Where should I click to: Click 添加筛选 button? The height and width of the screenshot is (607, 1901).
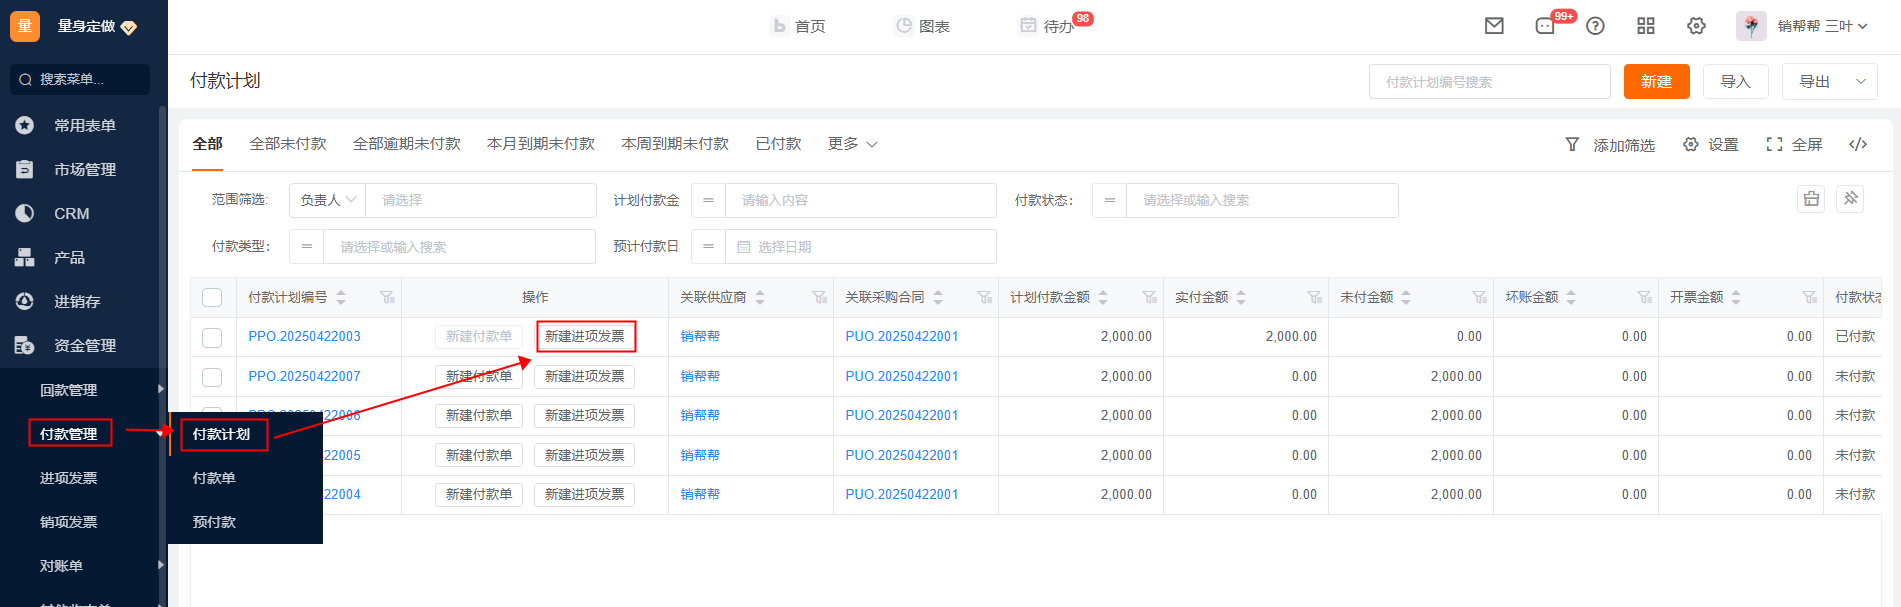pyautogui.click(x=1610, y=144)
